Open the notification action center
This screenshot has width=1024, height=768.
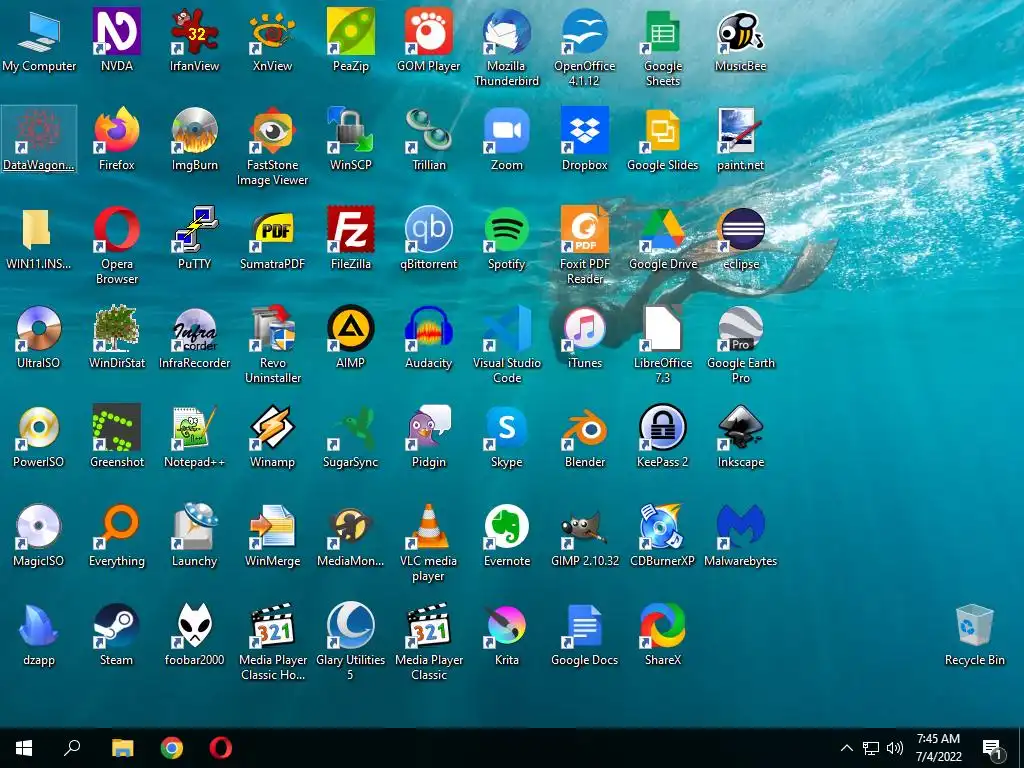coord(993,750)
